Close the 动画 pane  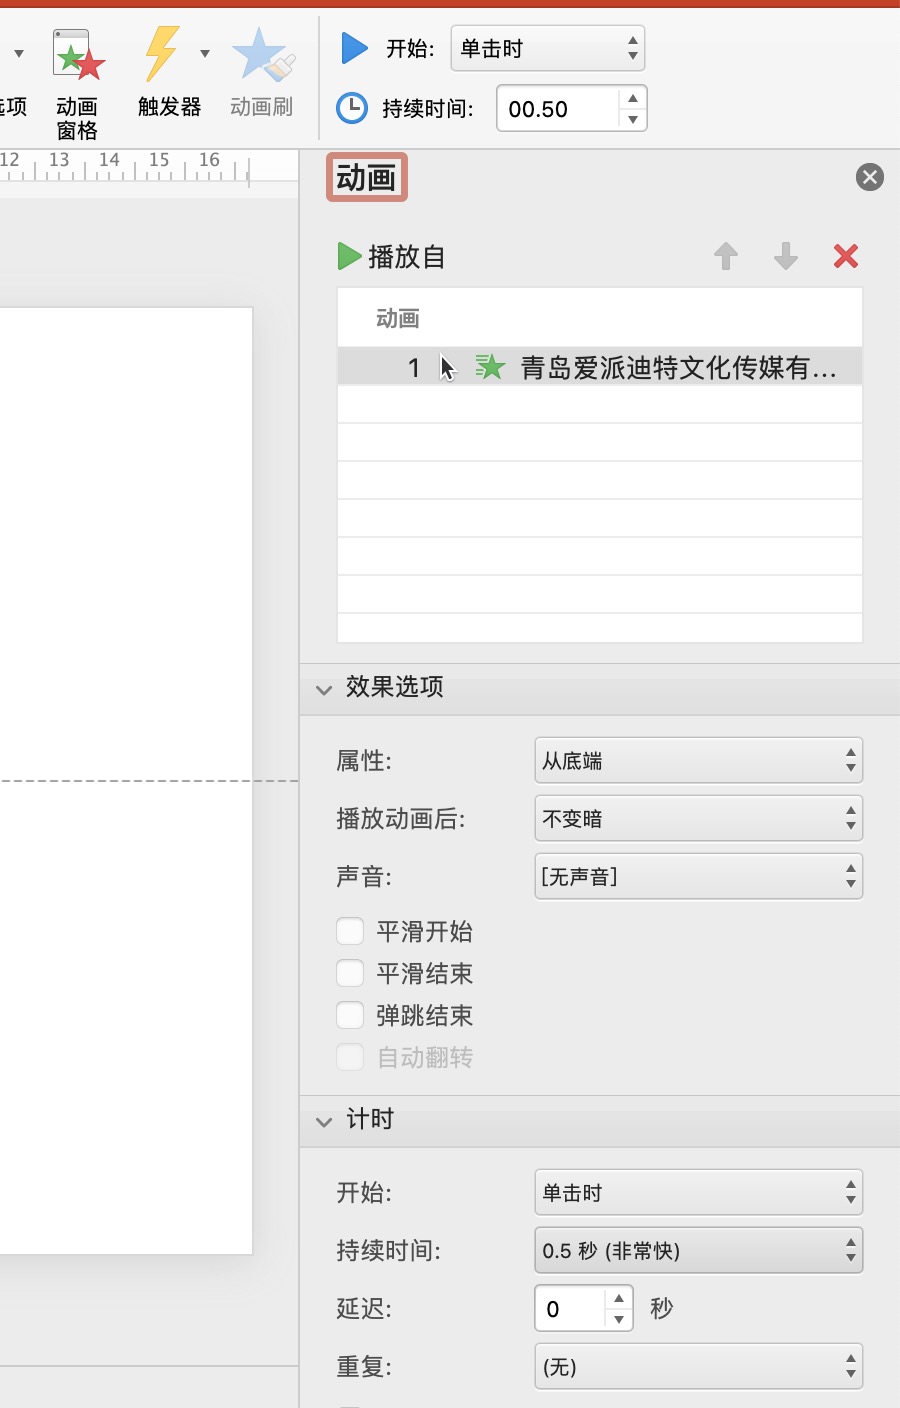click(x=870, y=177)
